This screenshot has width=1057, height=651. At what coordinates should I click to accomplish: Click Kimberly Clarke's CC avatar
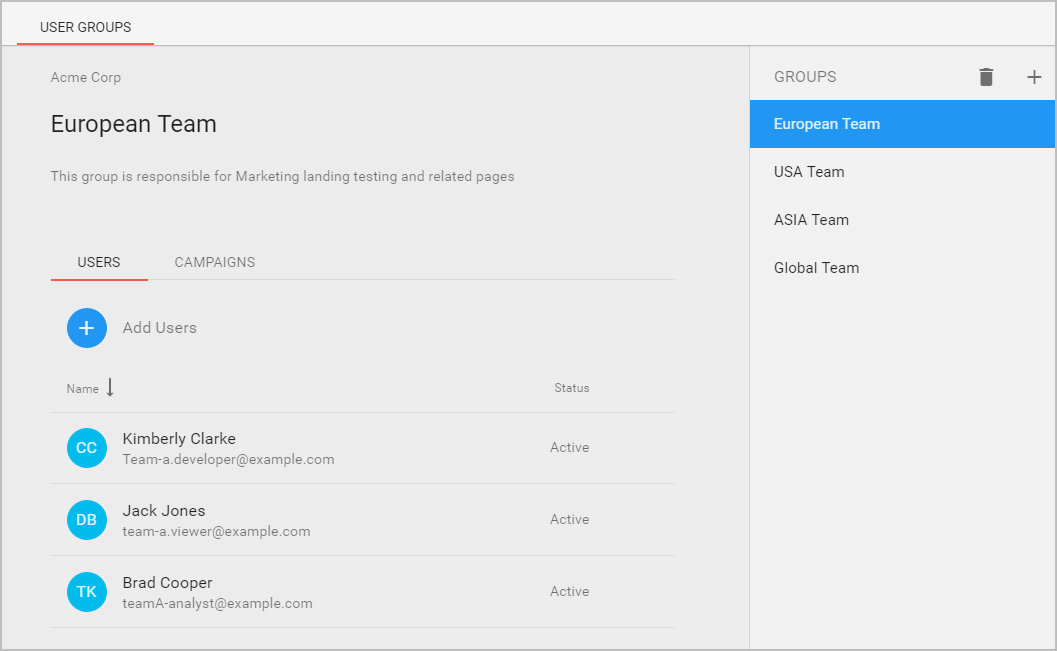[87, 448]
